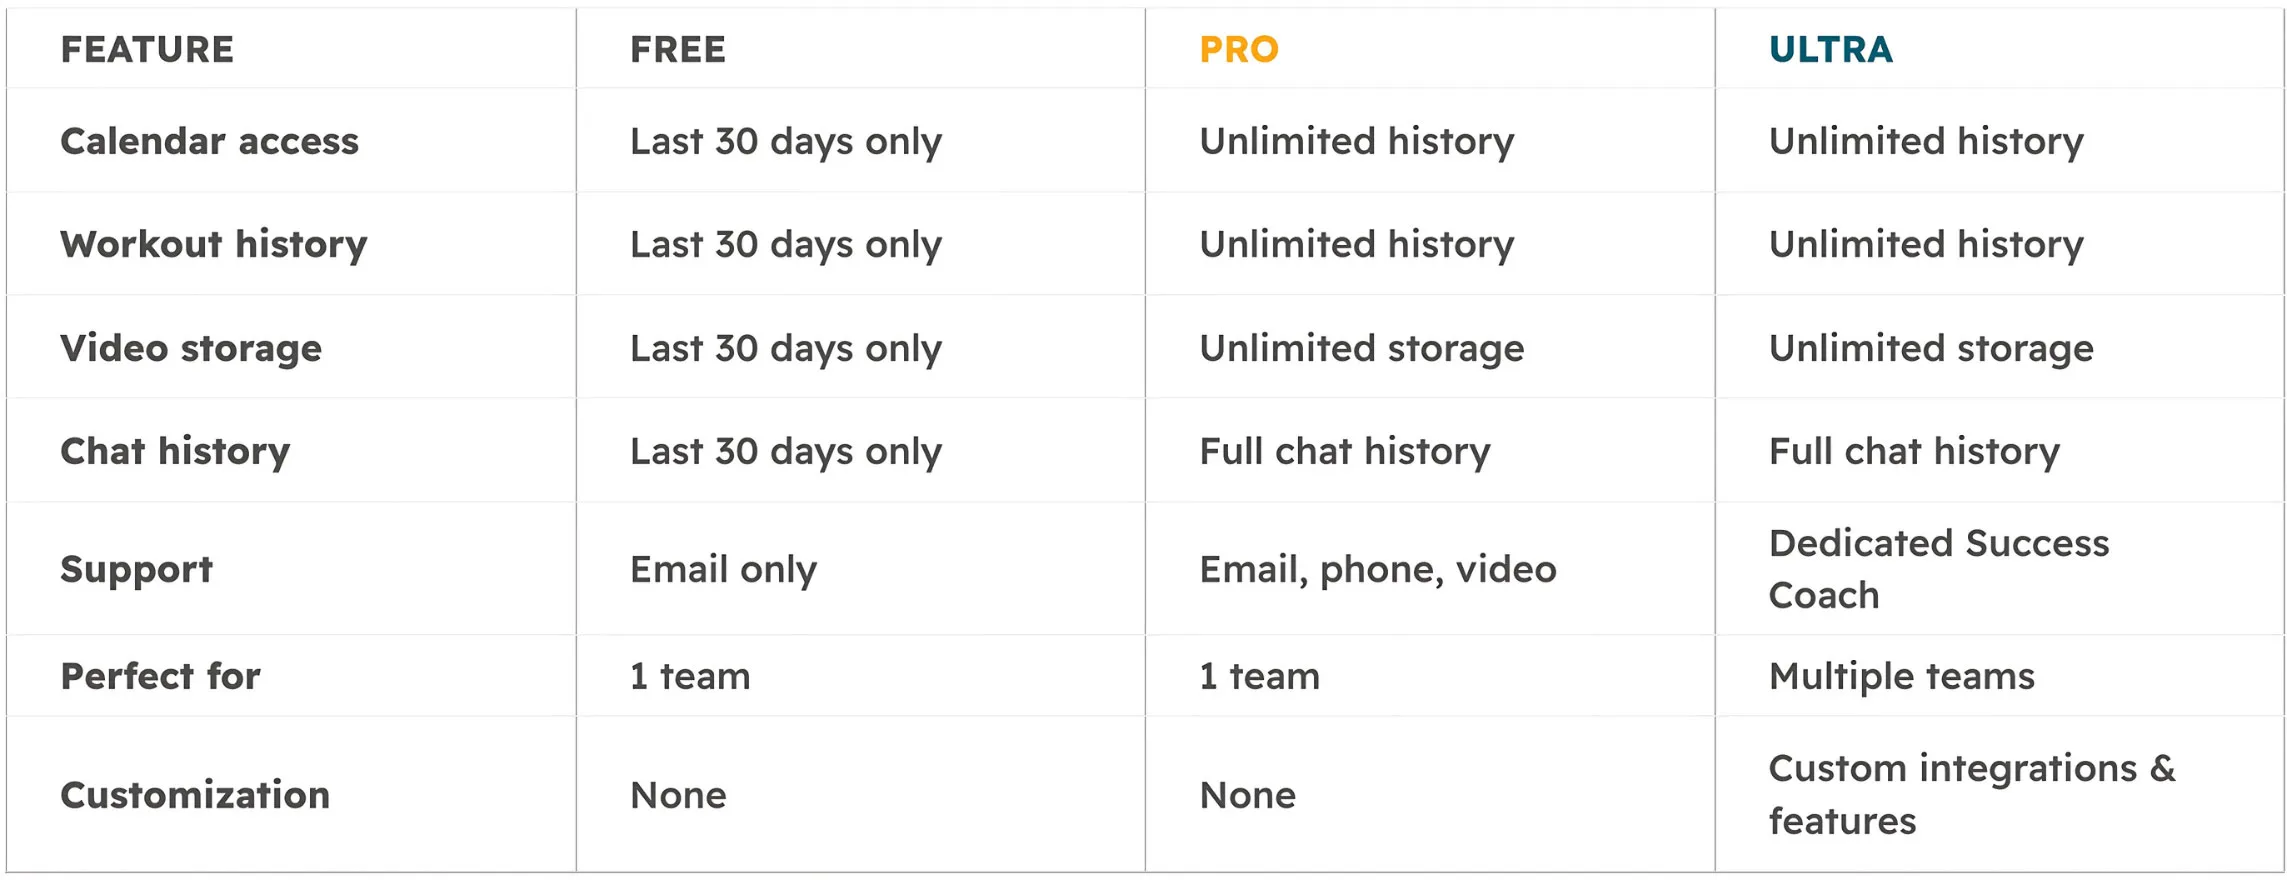Click the Perfect for row label
Image resolution: width=2287 pixels, height=880 pixels.
[x=160, y=676]
